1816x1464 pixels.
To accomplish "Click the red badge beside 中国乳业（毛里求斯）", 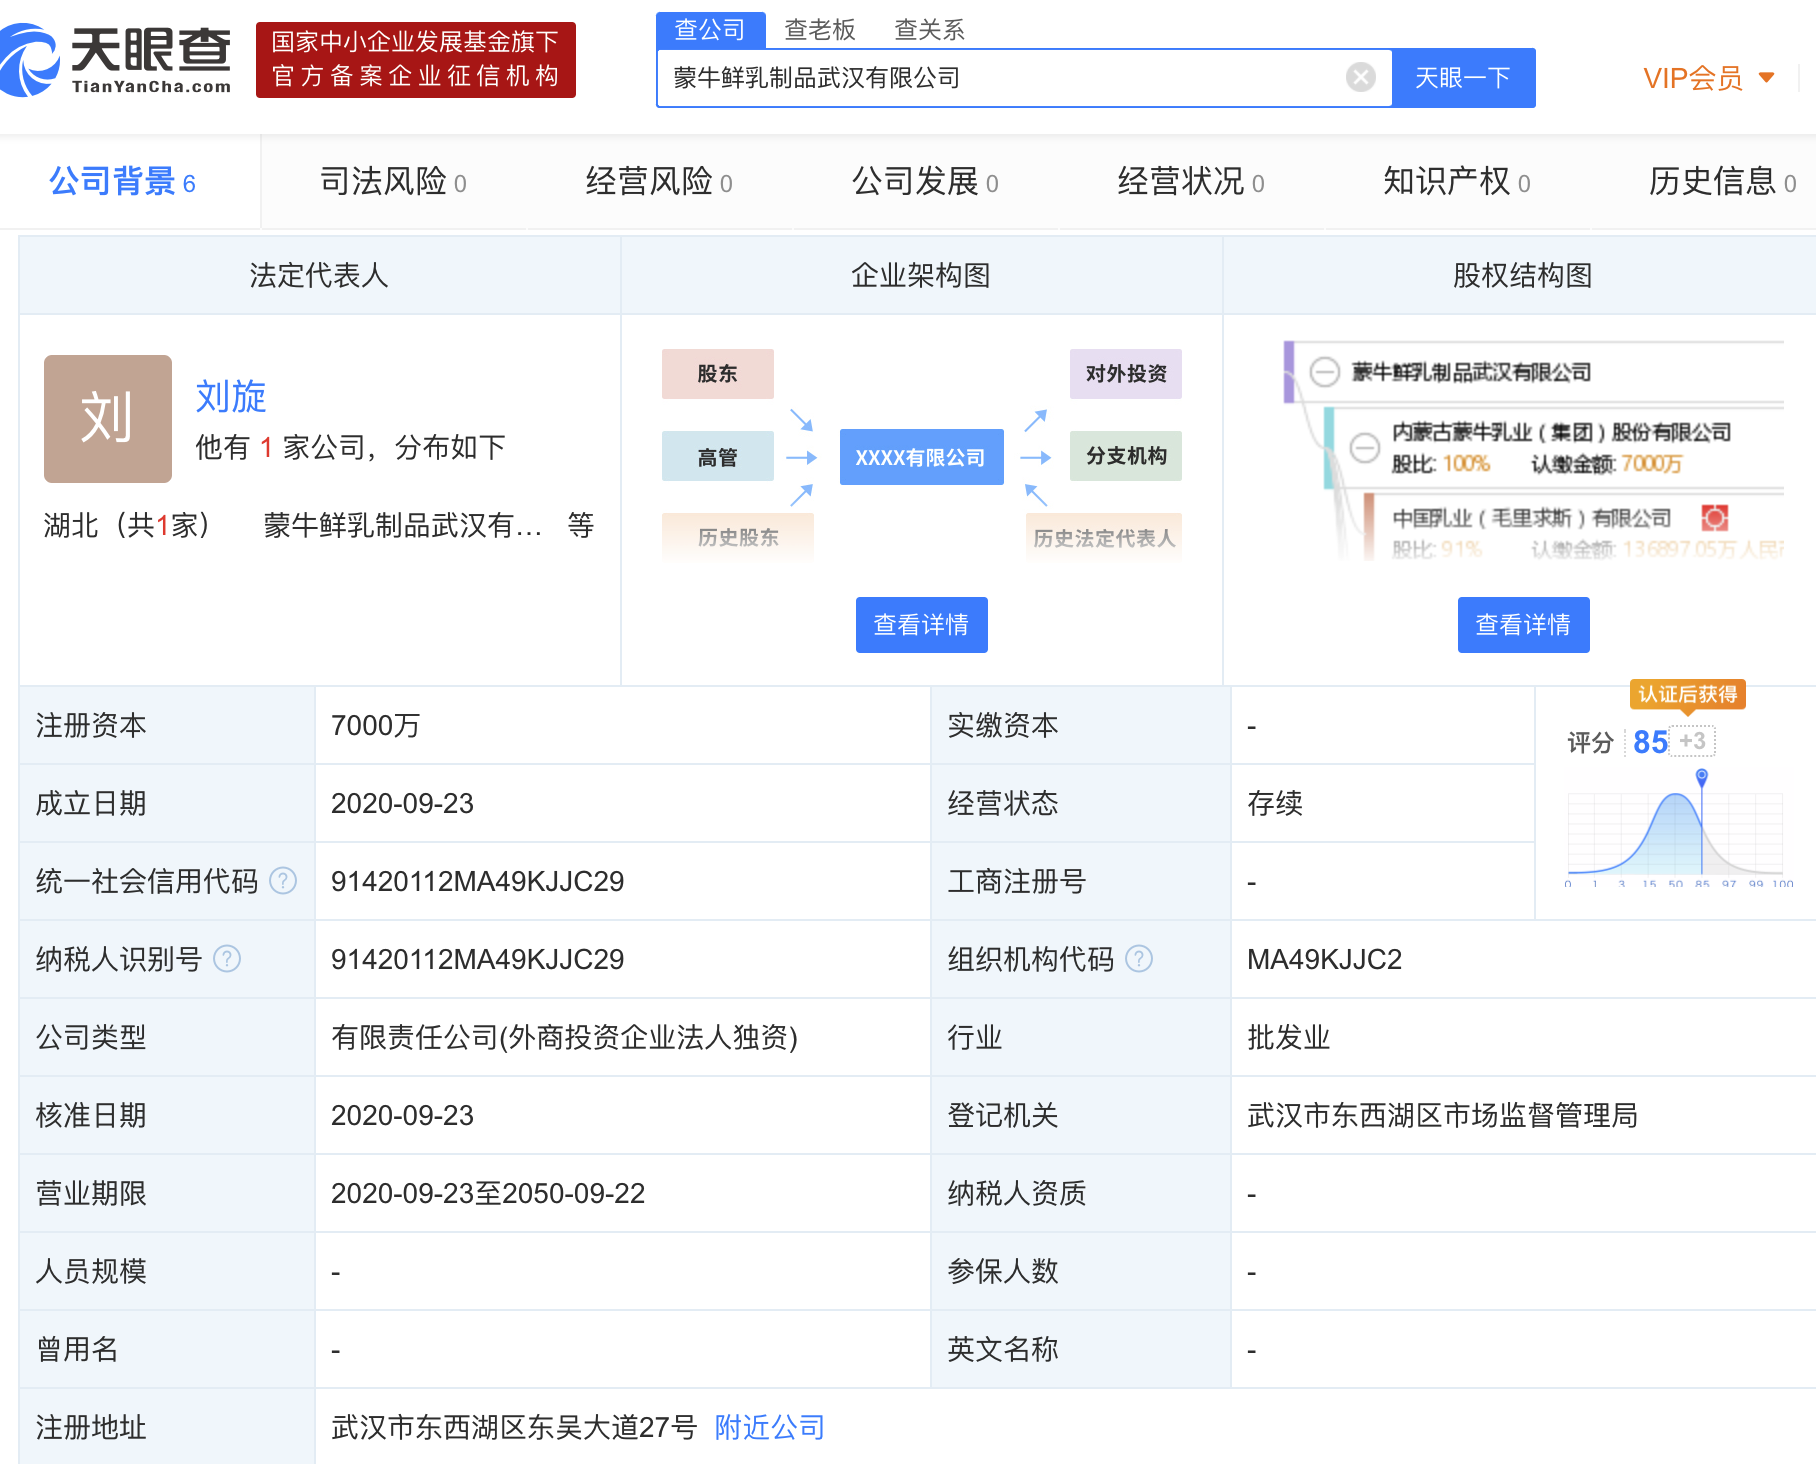I will click(1715, 518).
